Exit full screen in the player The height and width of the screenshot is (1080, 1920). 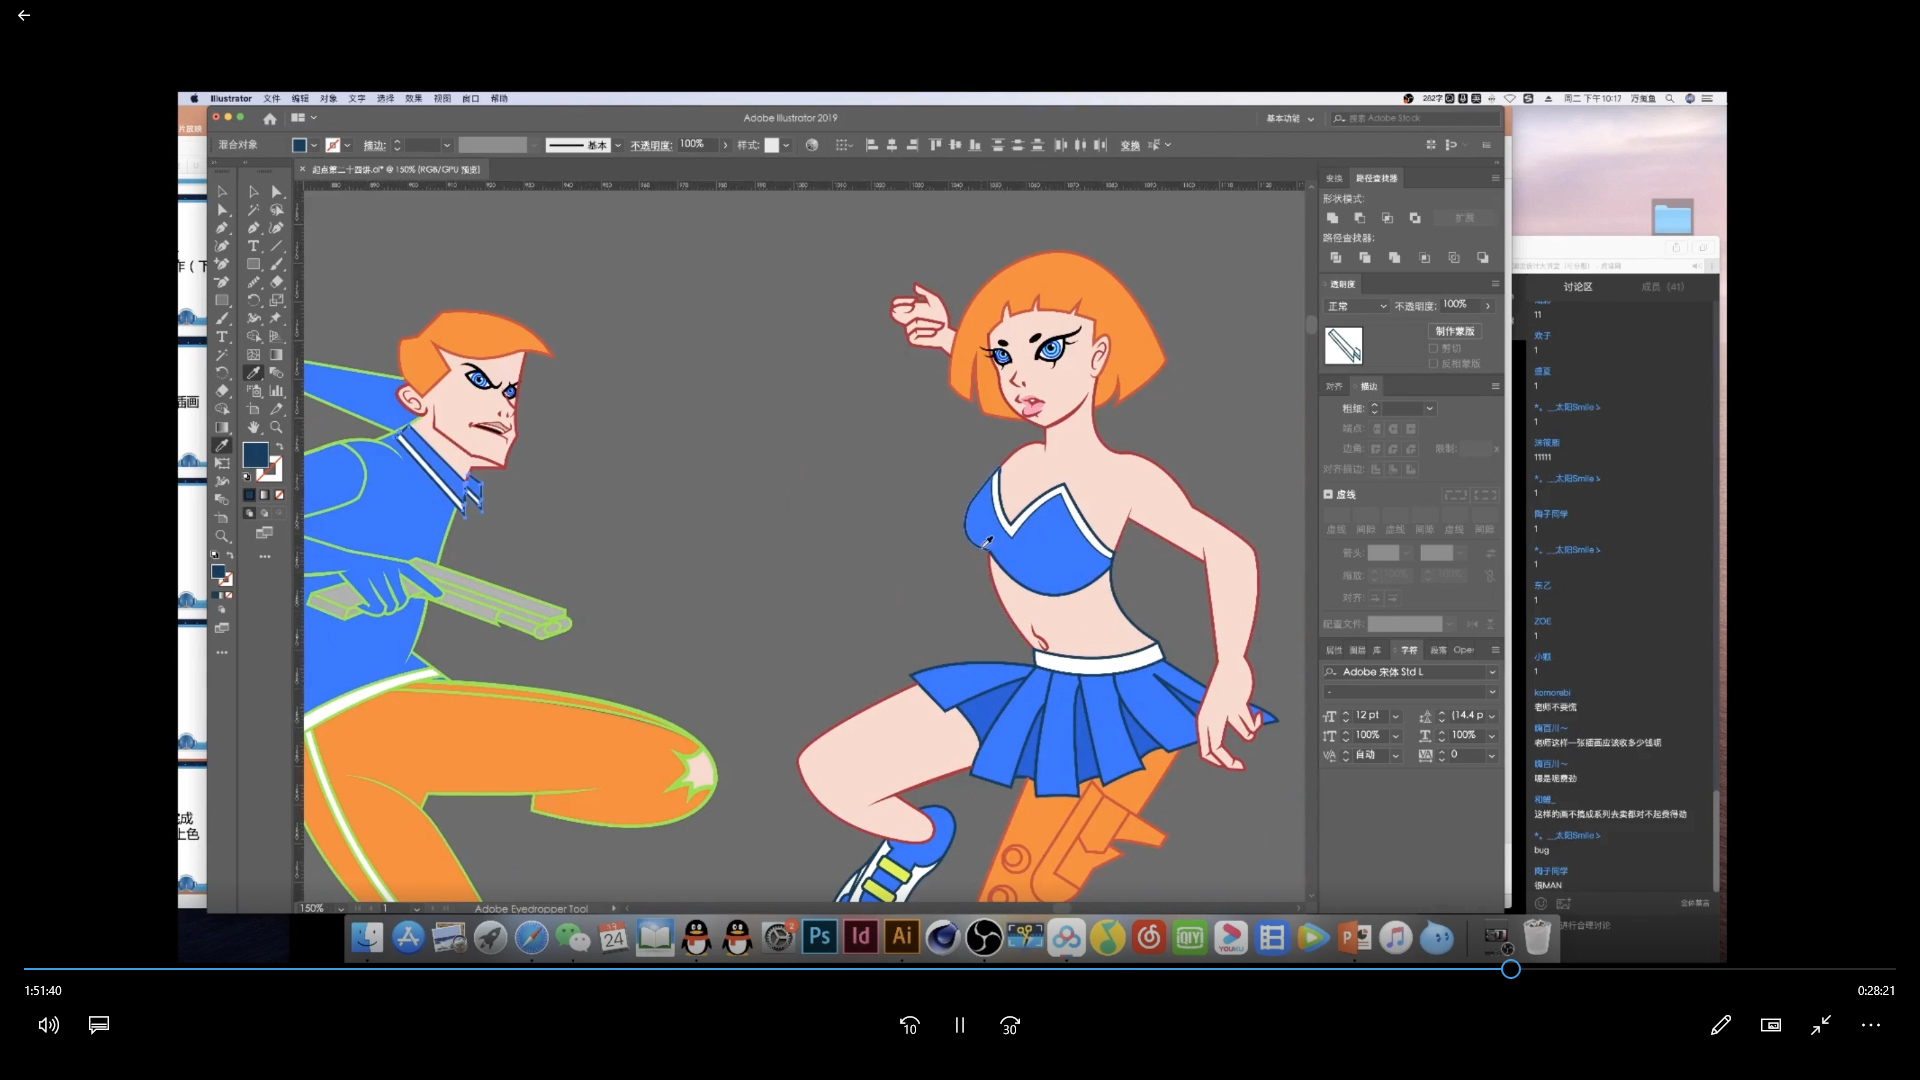pos(1821,1025)
